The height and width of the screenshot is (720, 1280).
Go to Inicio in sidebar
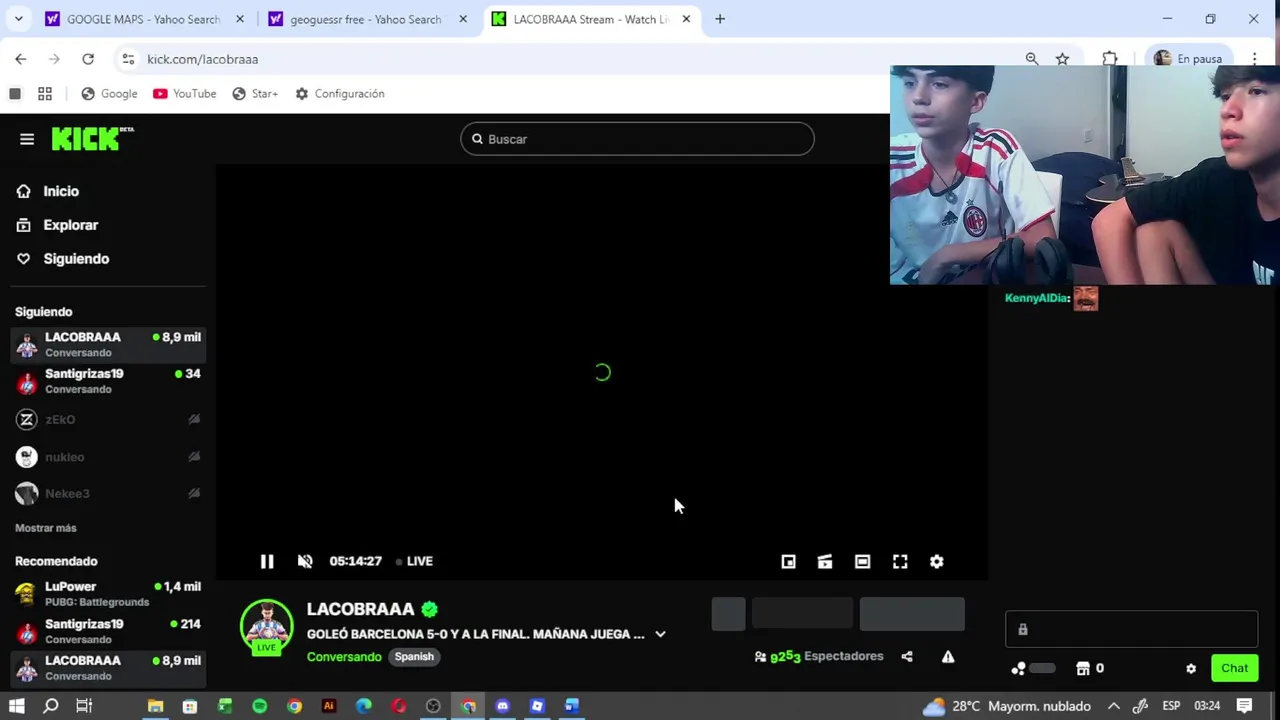[x=61, y=191]
